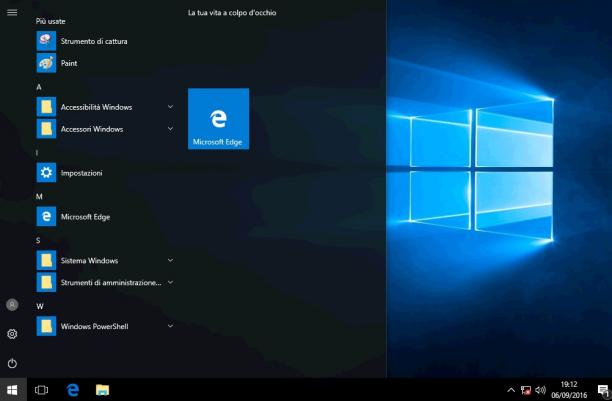Viewport: 612px width, 401px height.
Task: Open the Windows PowerShell folder
Action: point(105,326)
